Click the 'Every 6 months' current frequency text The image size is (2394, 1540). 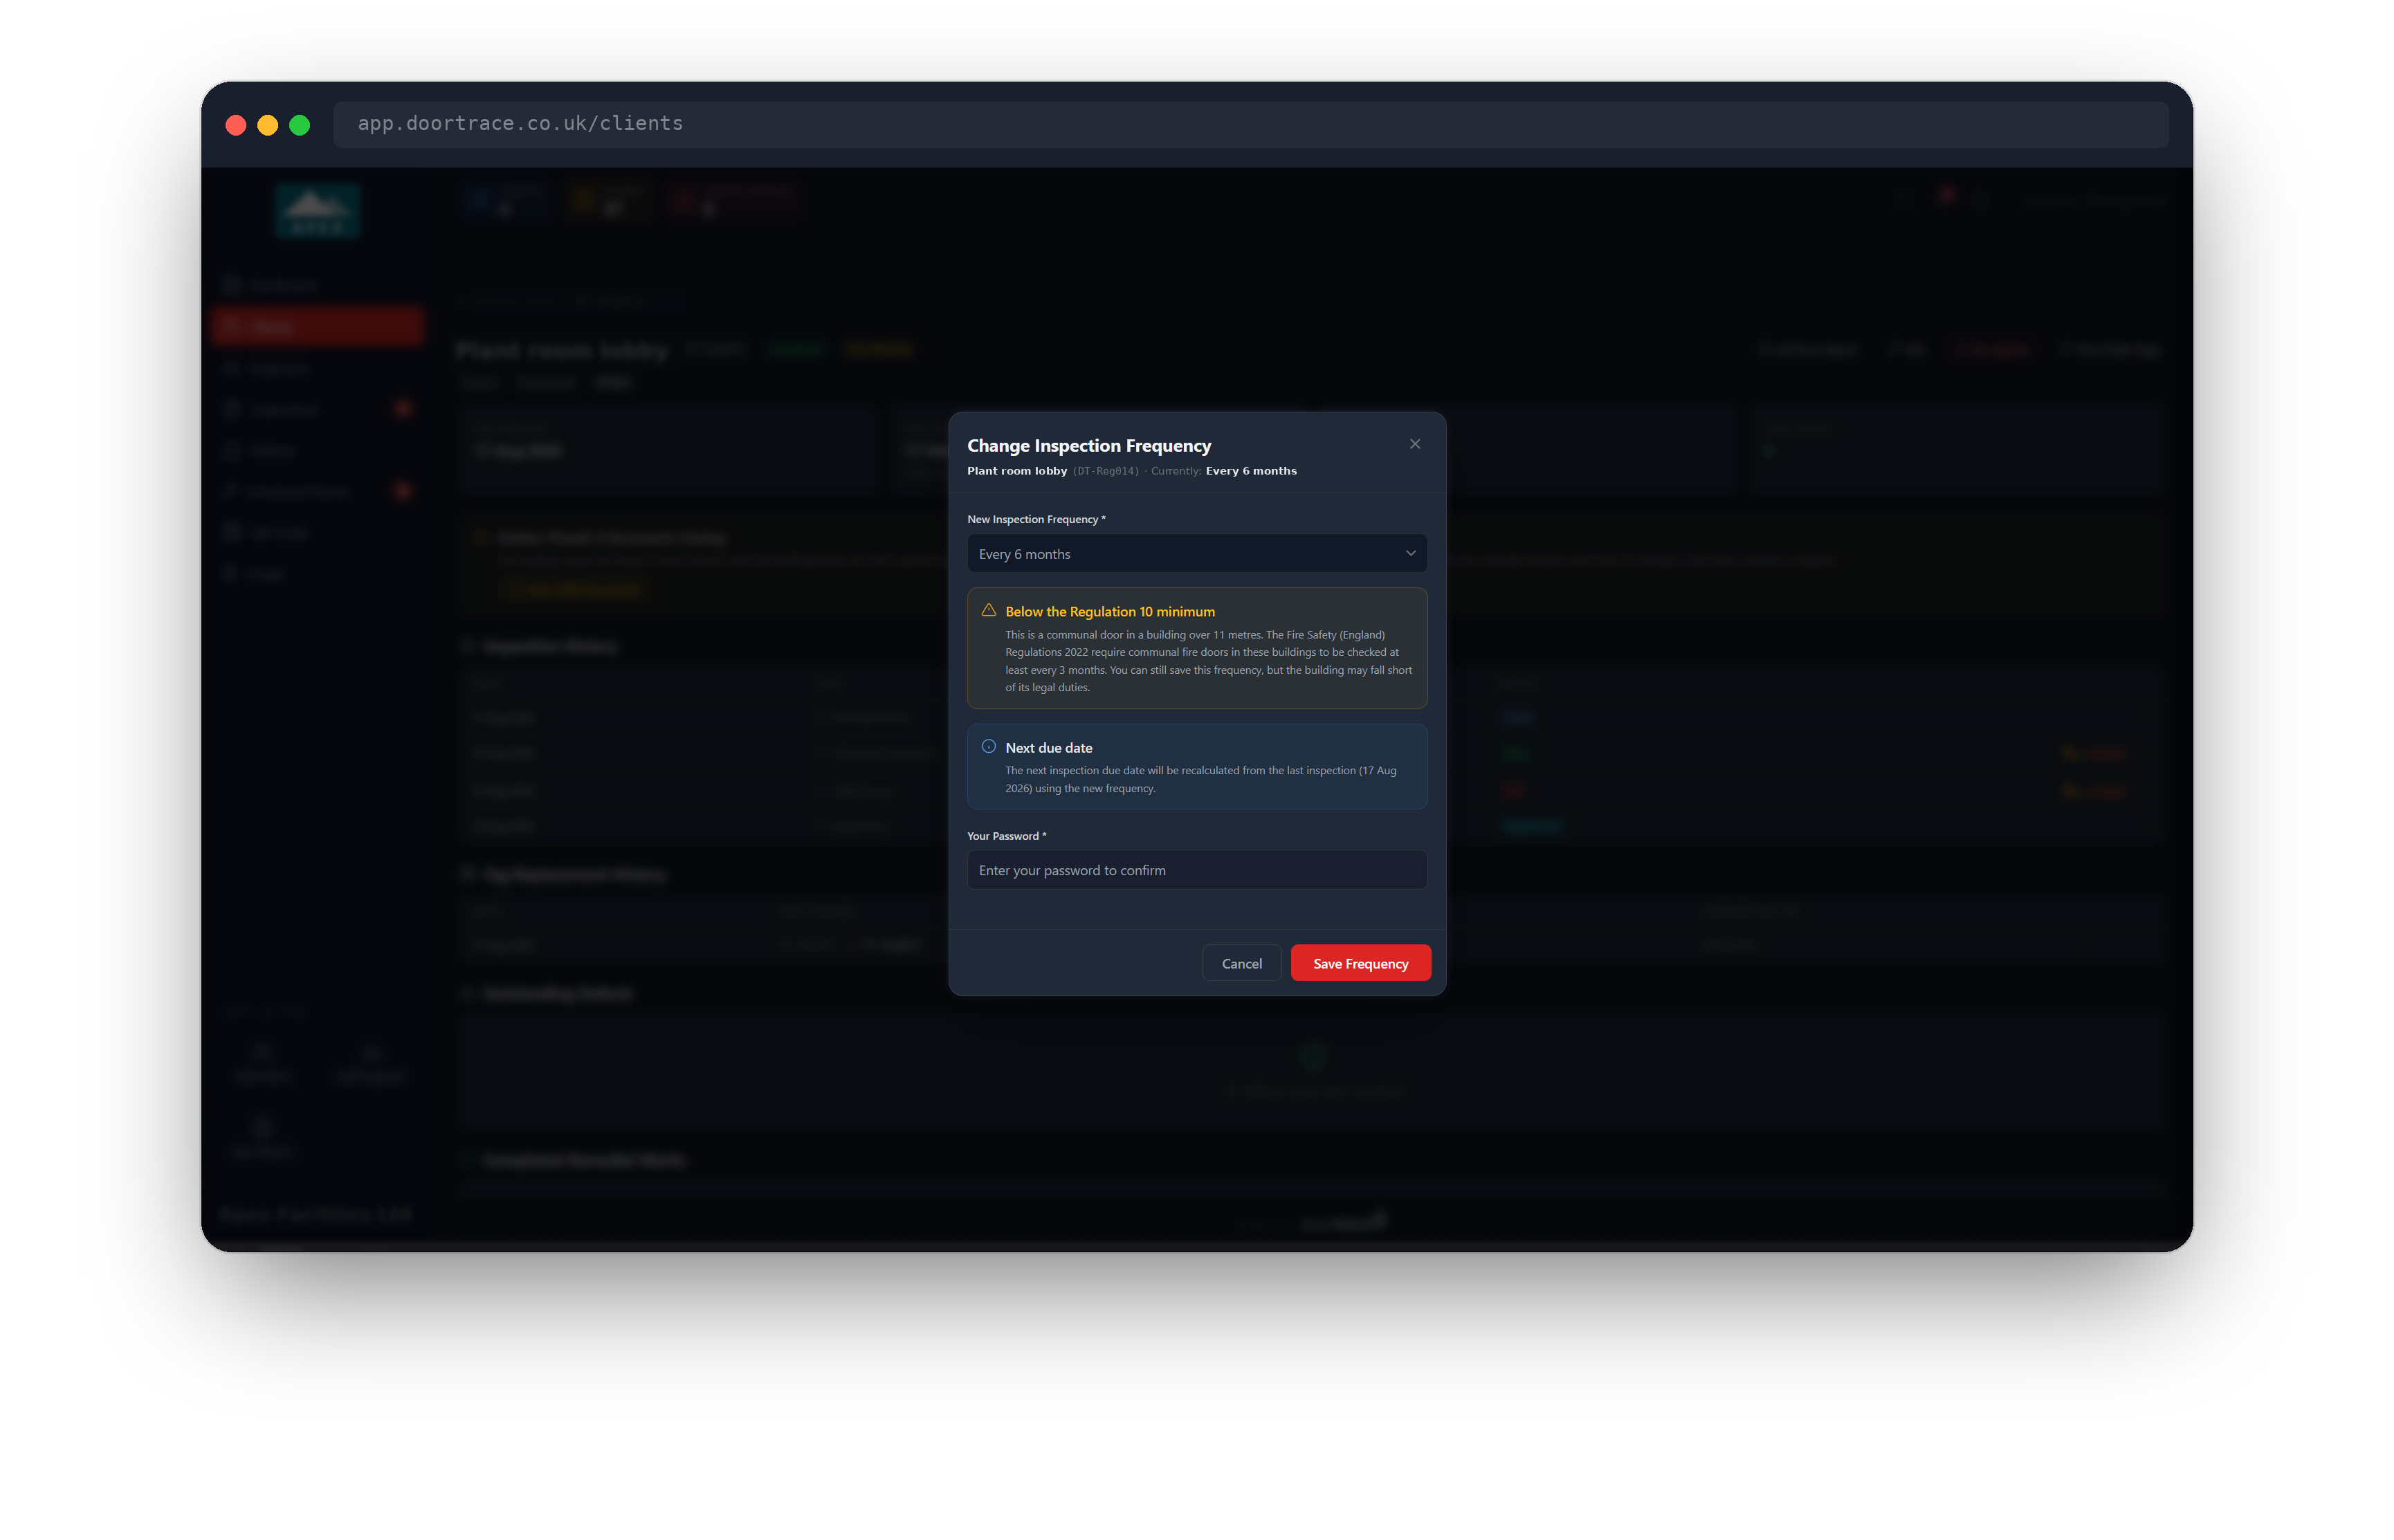click(1251, 471)
